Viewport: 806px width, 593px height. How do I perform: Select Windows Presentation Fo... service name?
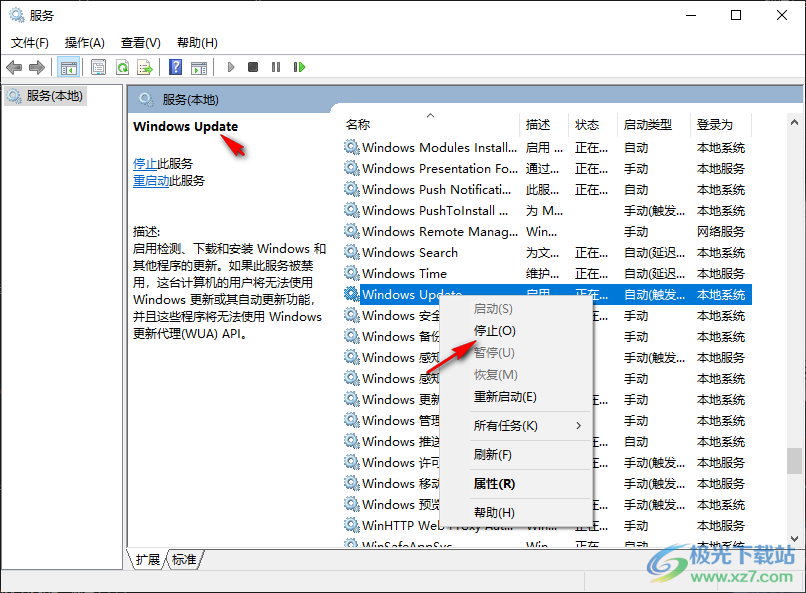pos(440,169)
